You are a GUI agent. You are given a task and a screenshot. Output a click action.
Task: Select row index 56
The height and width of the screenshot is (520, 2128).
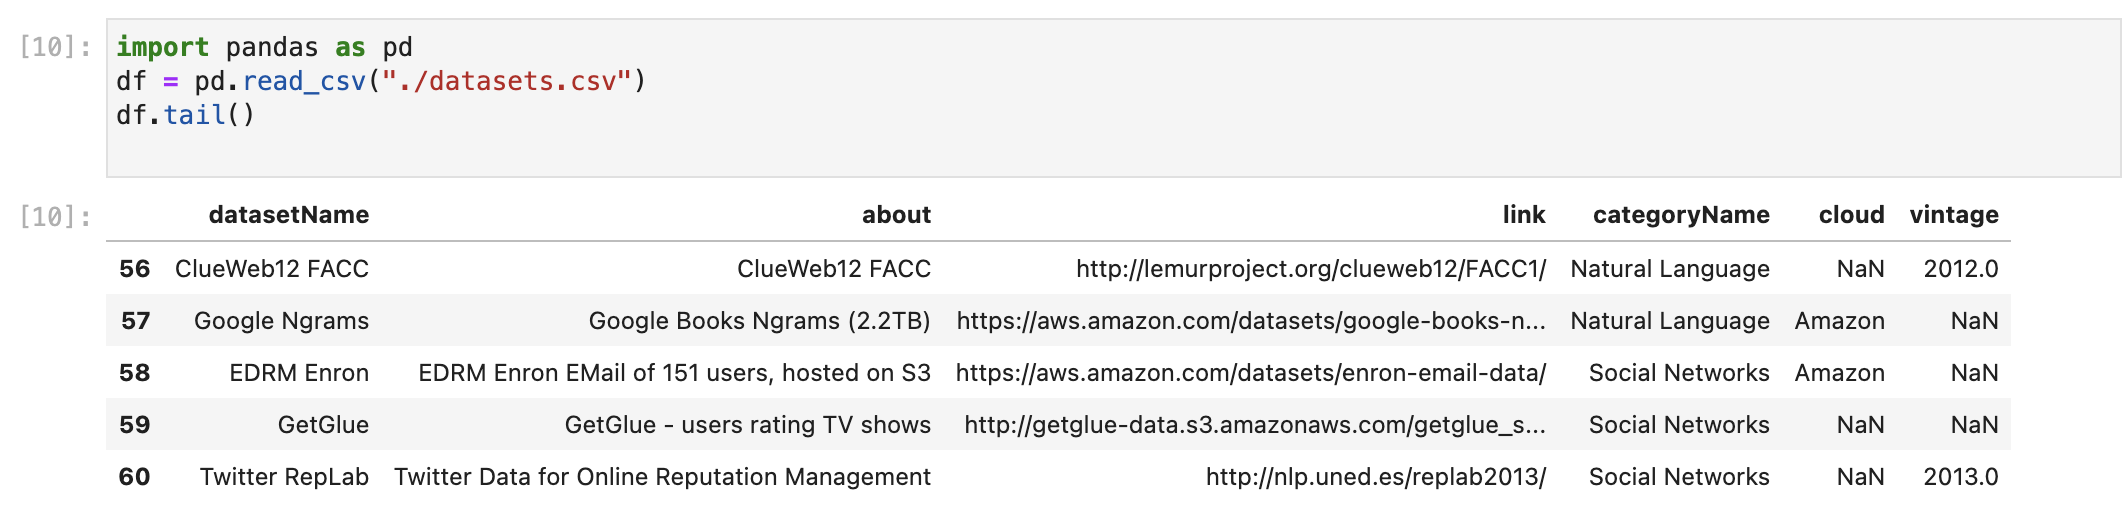[x=134, y=269]
